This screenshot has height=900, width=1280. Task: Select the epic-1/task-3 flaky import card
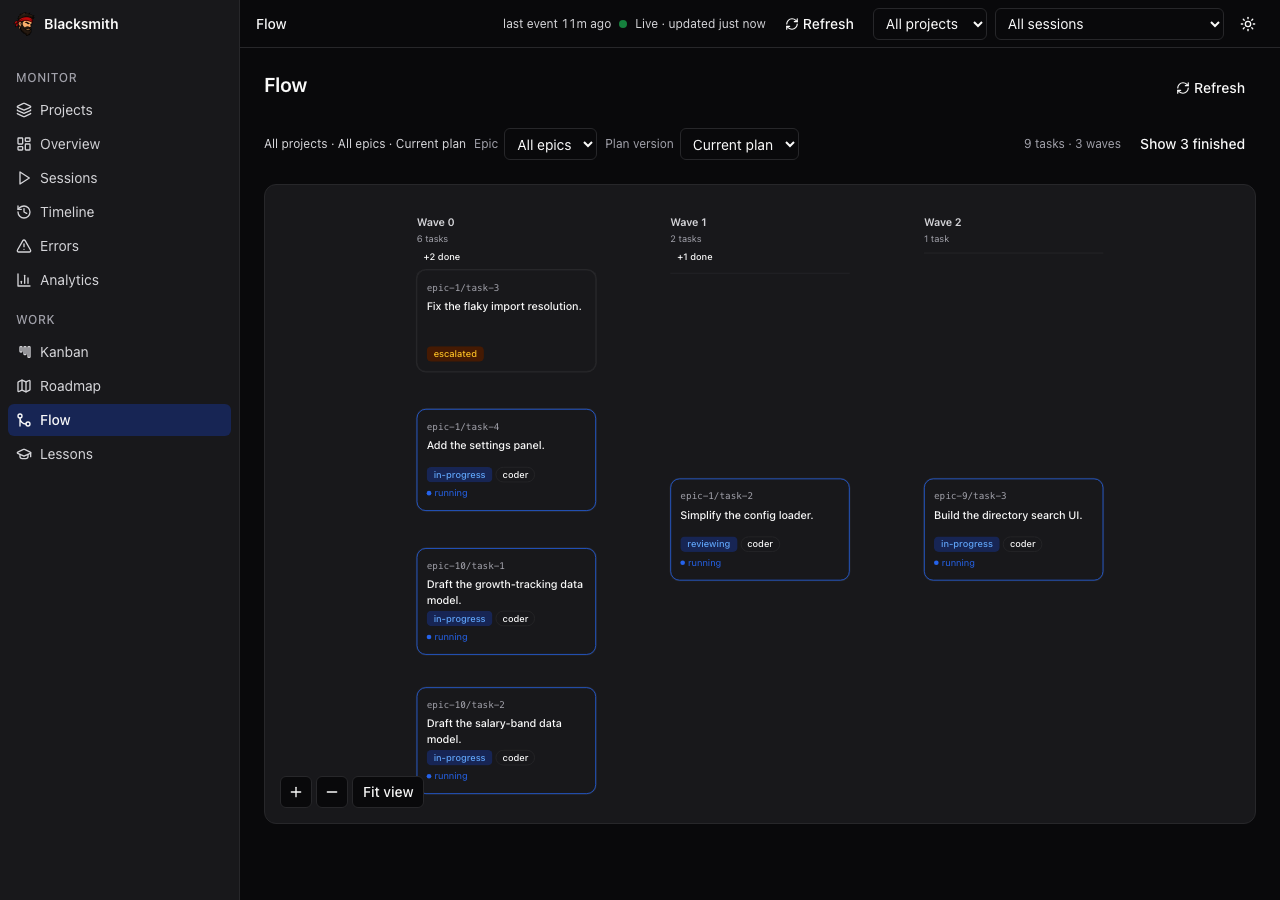tap(506, 320)
